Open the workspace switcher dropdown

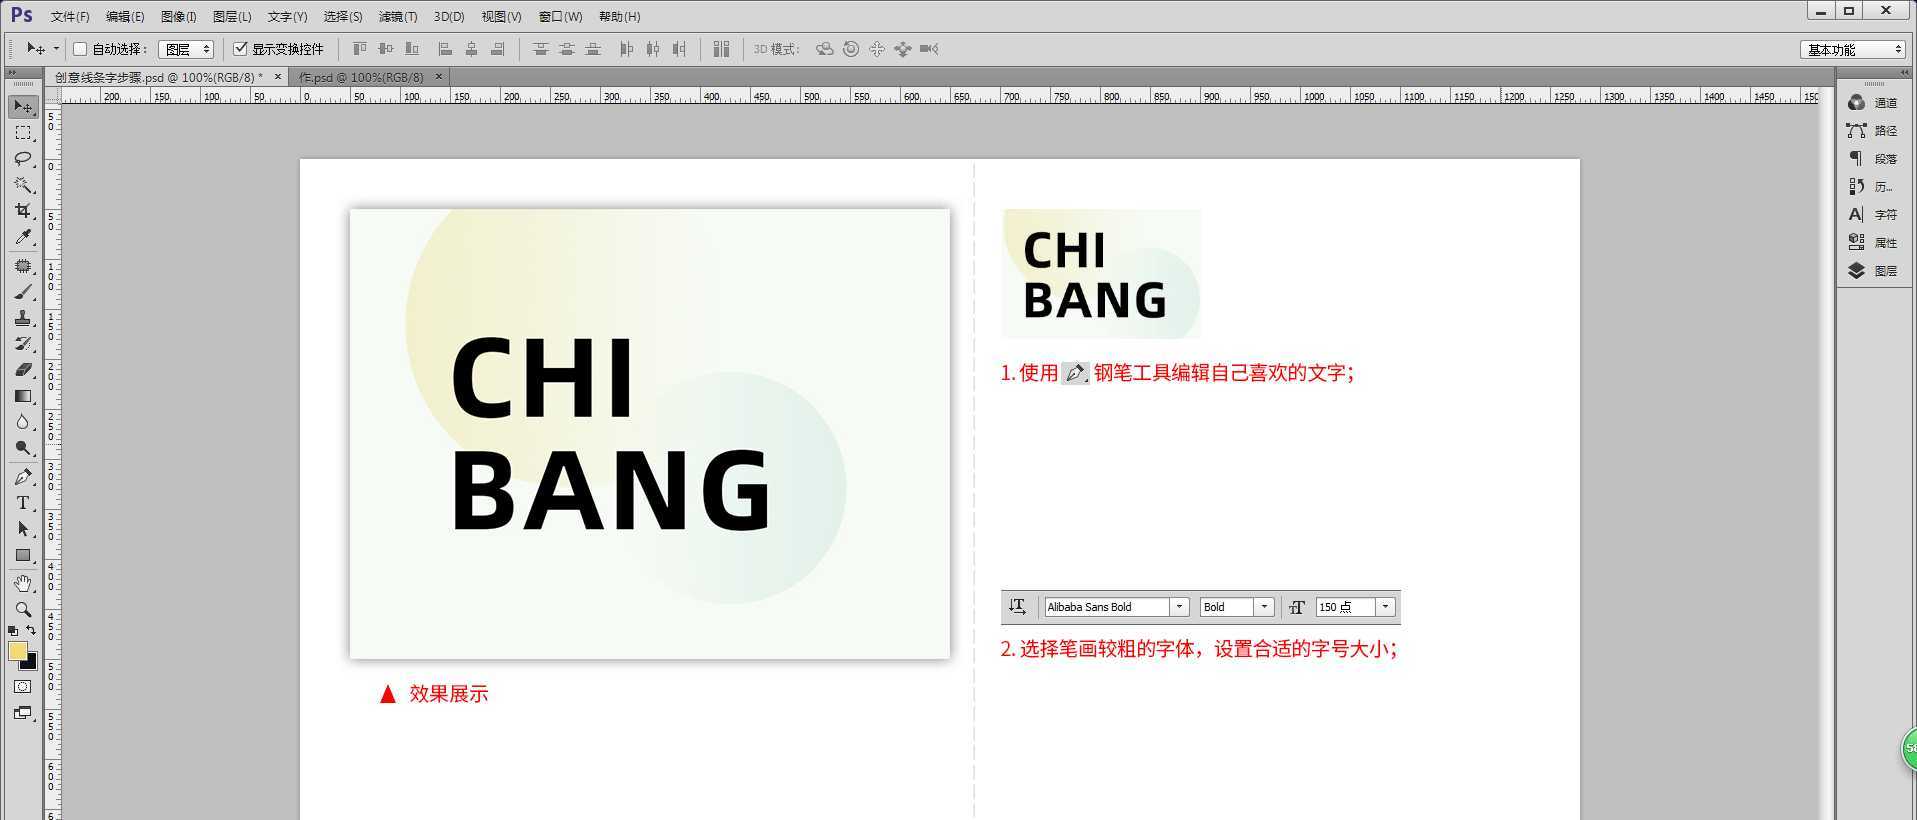click(x=1854, y=49)
